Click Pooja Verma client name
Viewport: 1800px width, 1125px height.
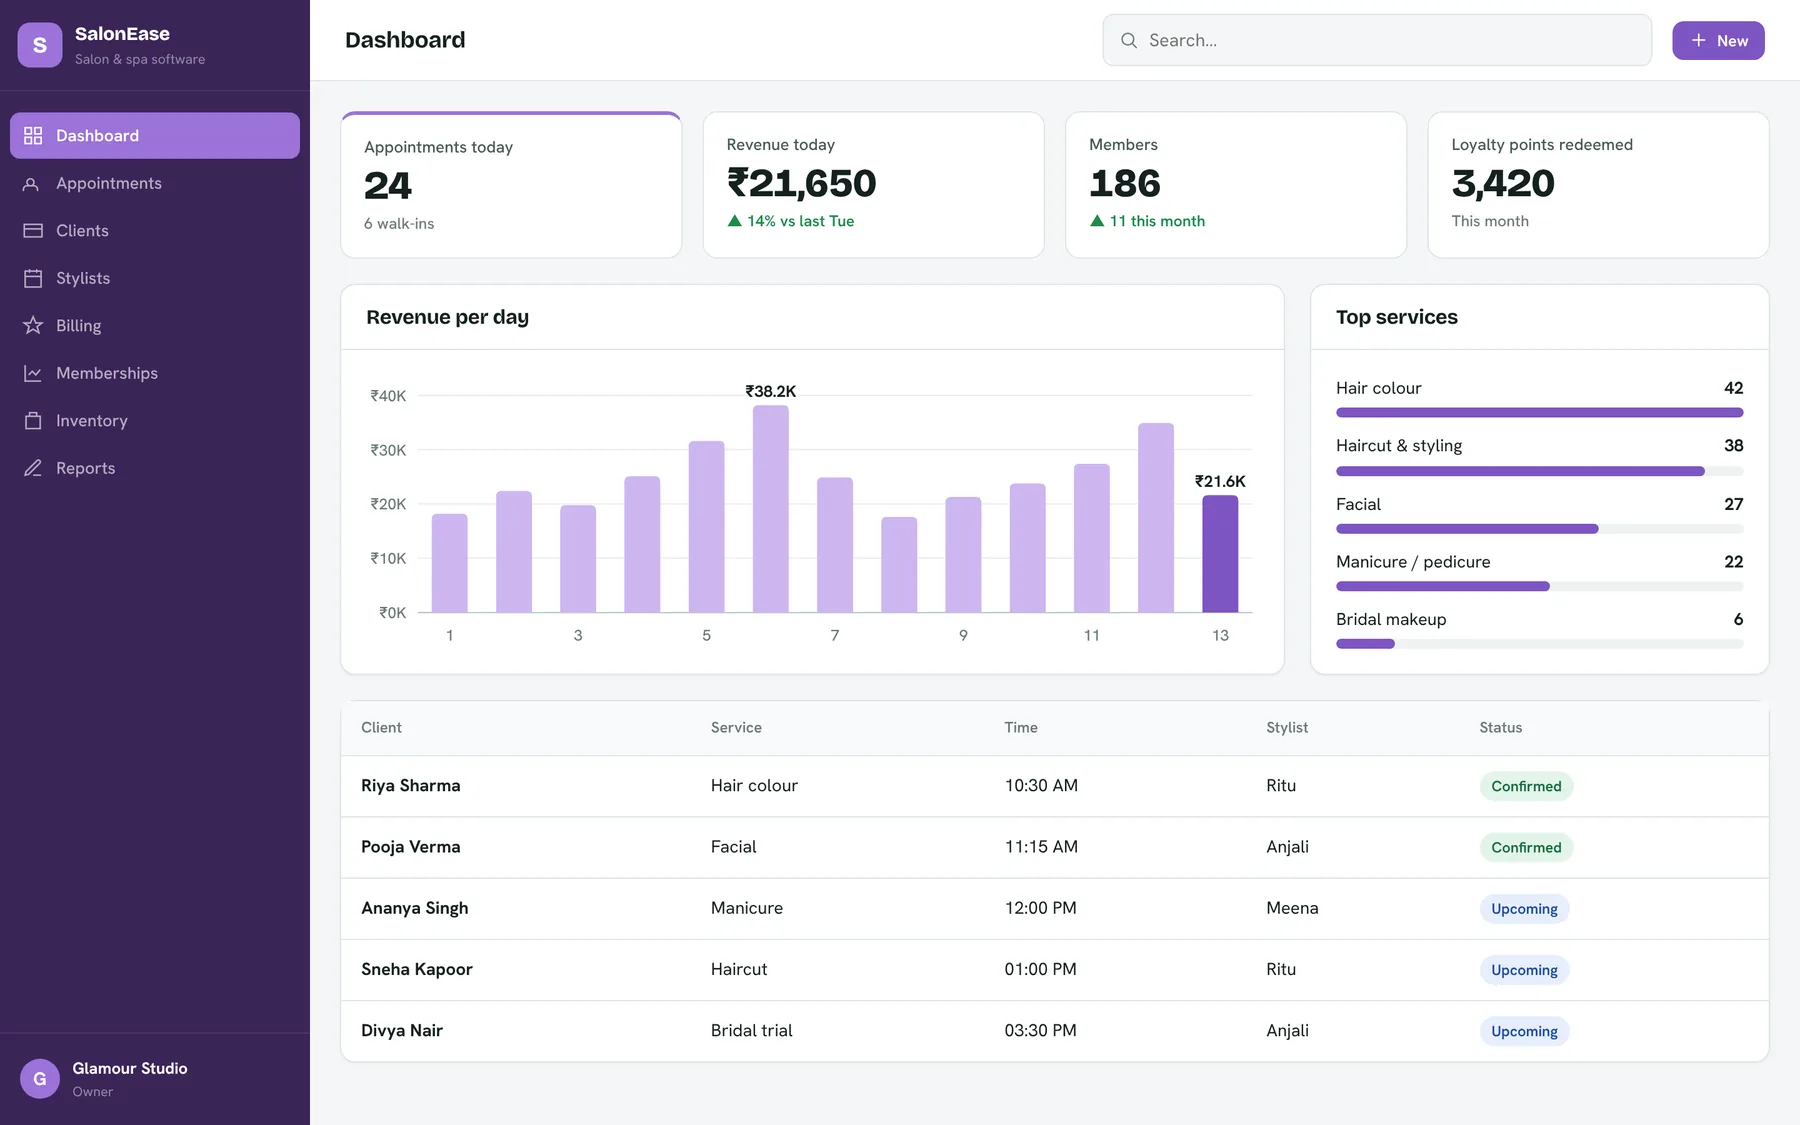tap(411, 847)
